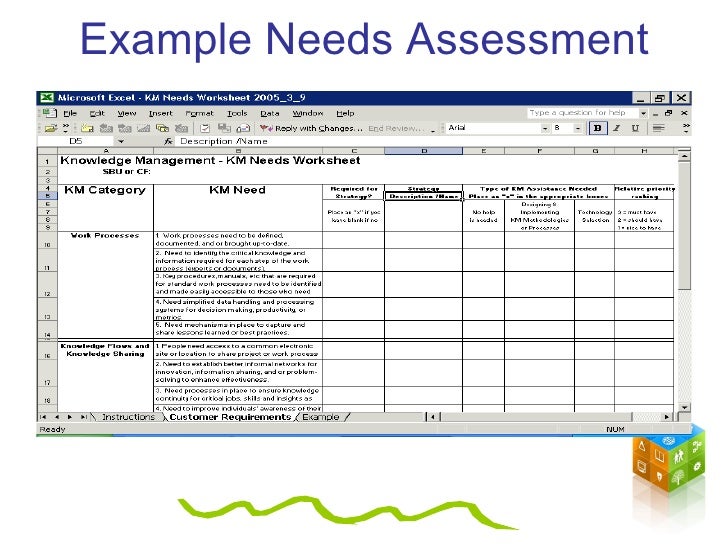
Task: Open the Name Box dropdown arrow
Action: (x=121, y=141)
